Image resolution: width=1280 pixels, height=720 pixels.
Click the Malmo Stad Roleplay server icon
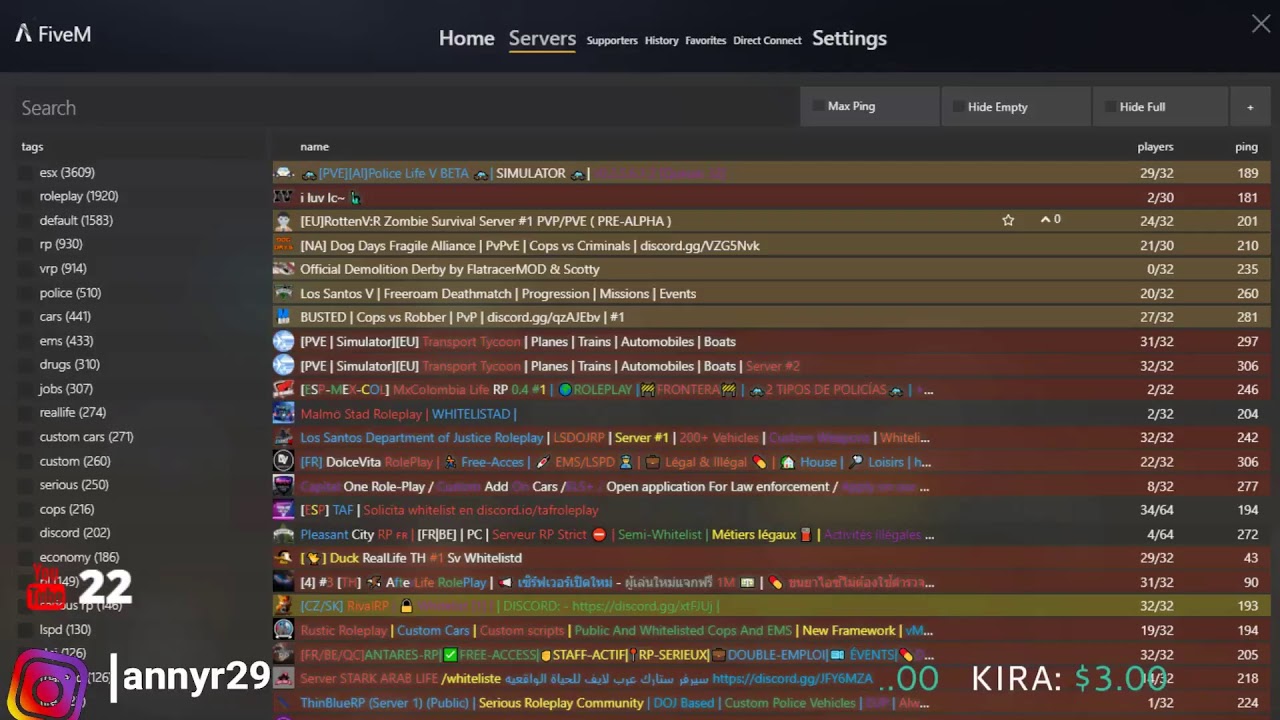point(284,413)
